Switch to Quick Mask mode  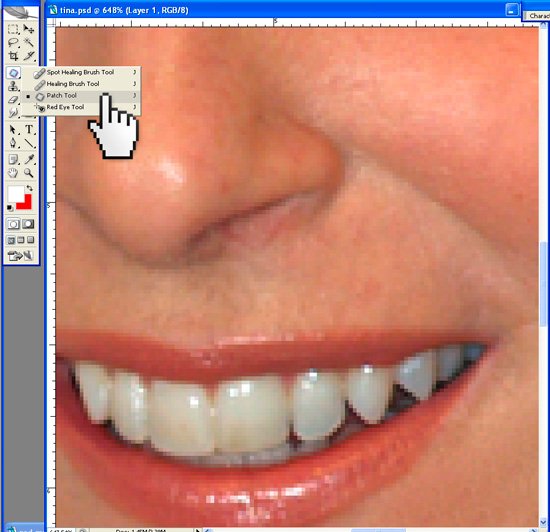pyautogui.click(x=28, y=224)
